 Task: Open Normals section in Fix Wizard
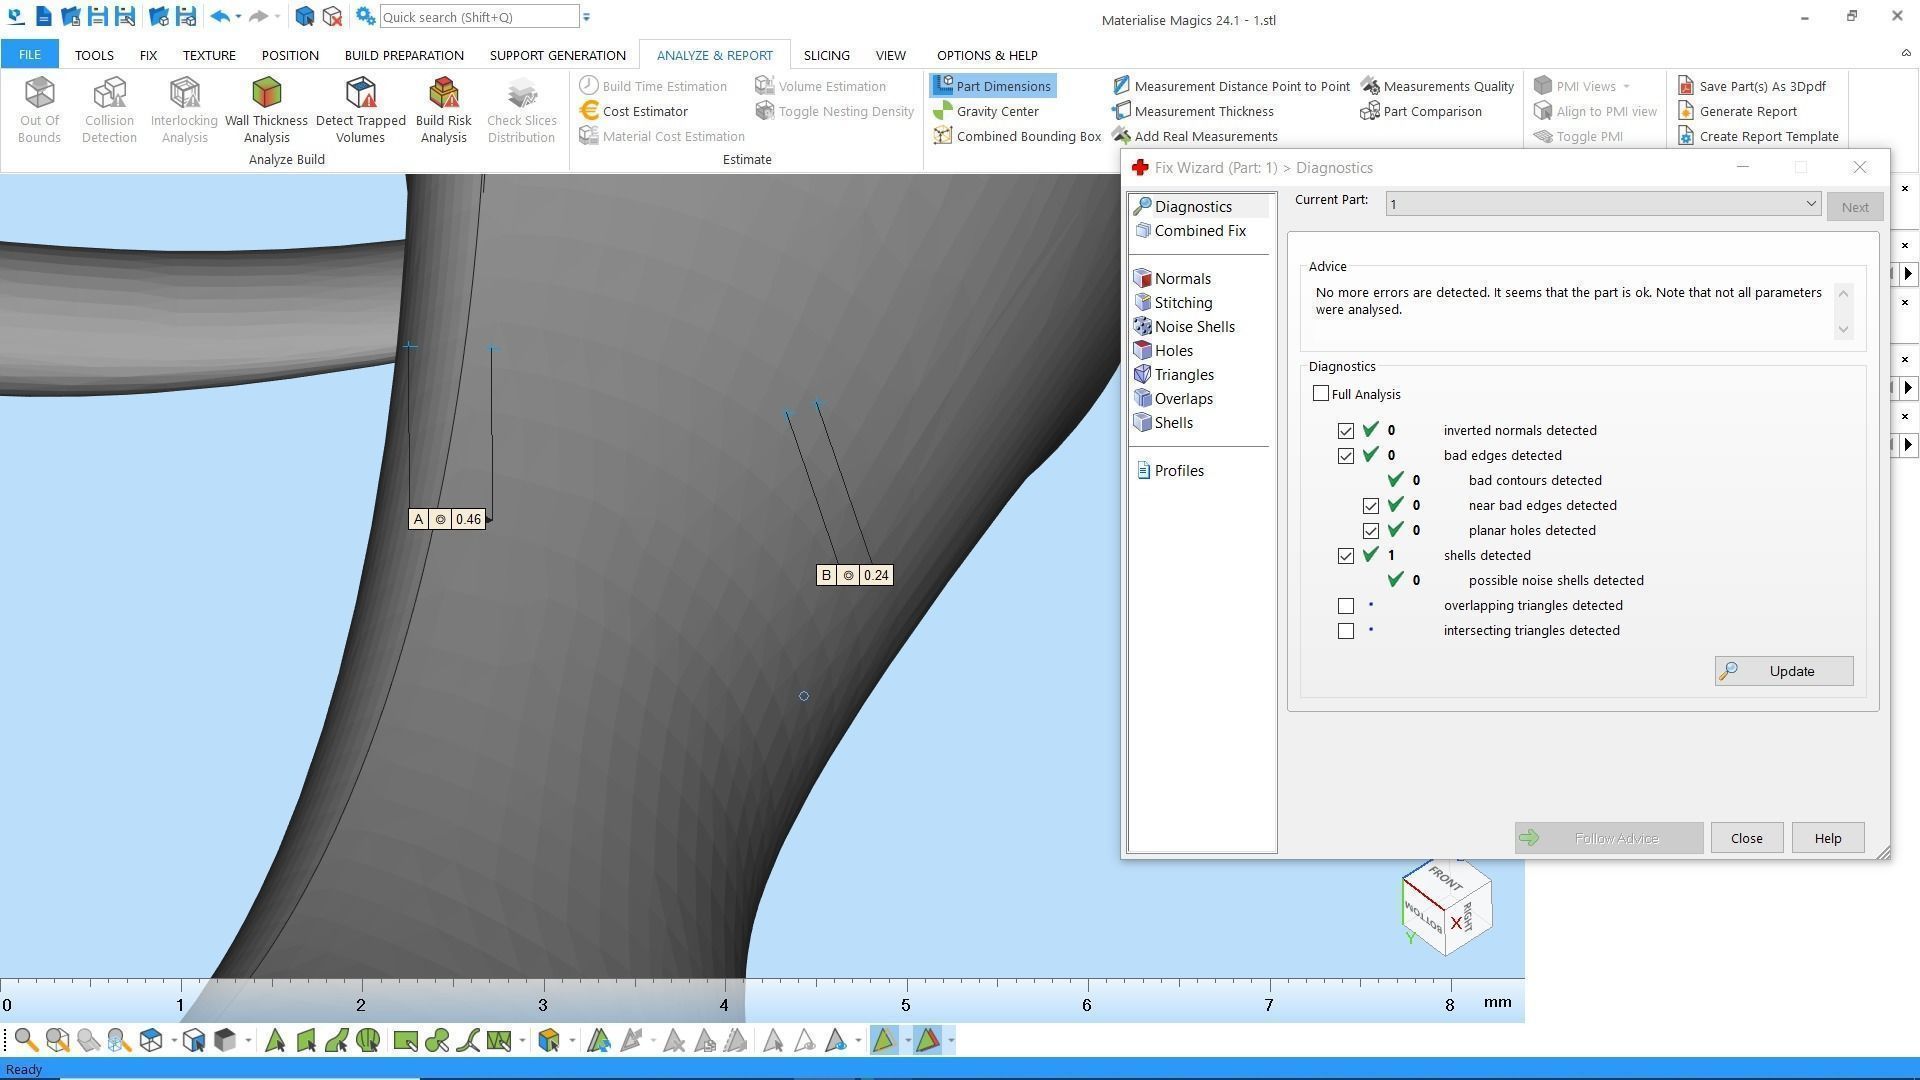pyautogui.click(x=1182, y=279)
